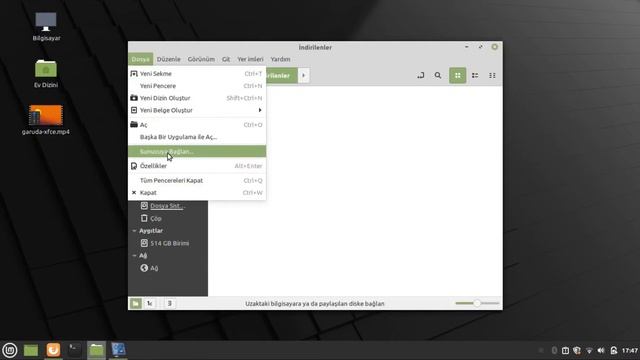Open Dosya Sistemi in the sidebar
The height and width of the screenshot is (360, 640).
(167, 206)
